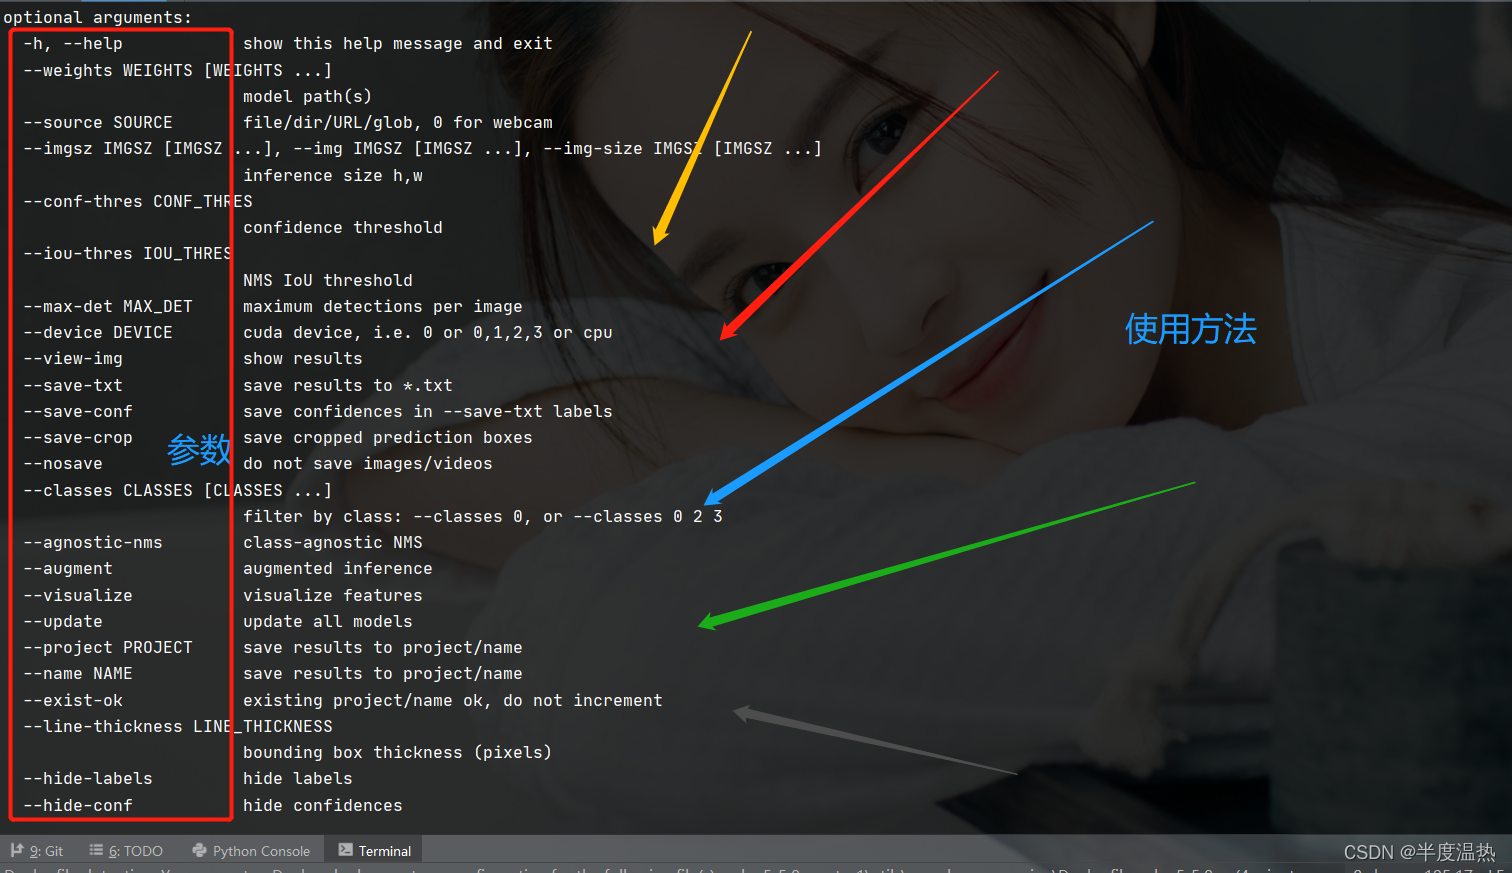
Task: Click the --agnostic-nms option text
Action: coord(93,542)
